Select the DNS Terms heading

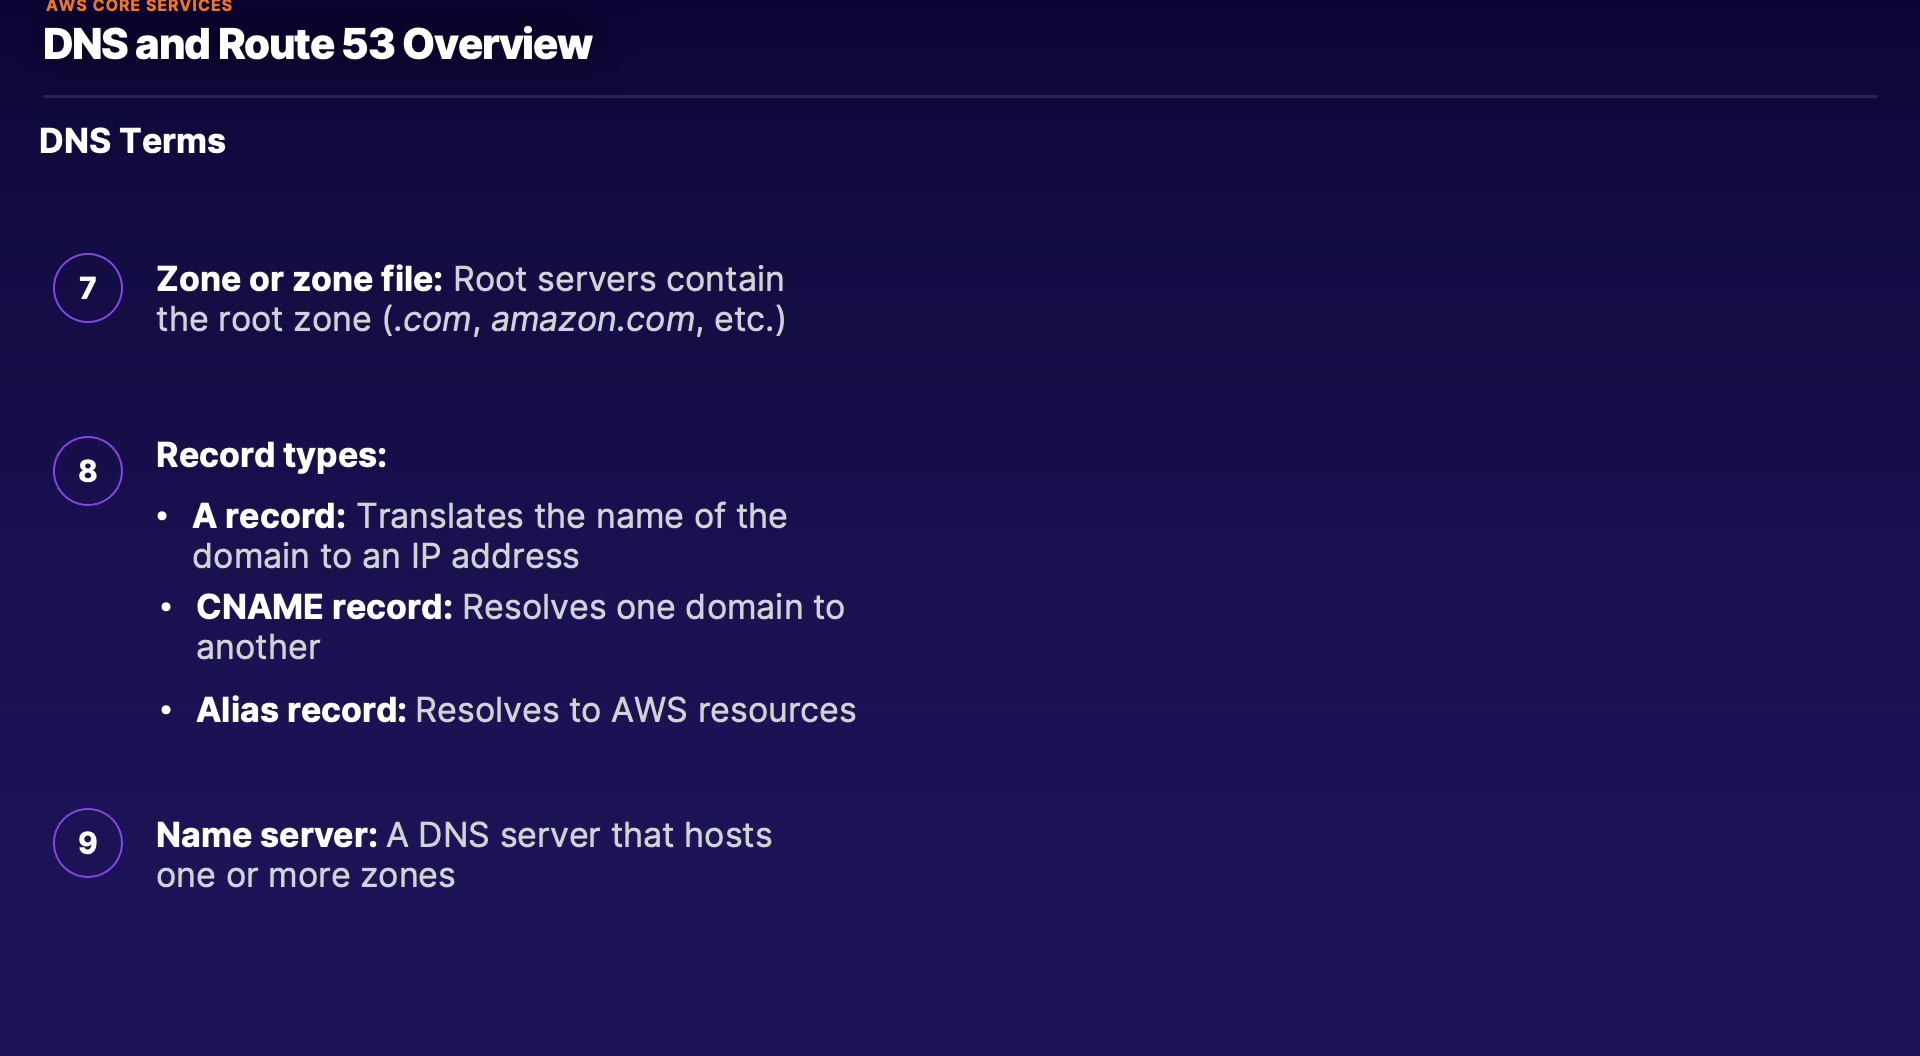(132, 141)
